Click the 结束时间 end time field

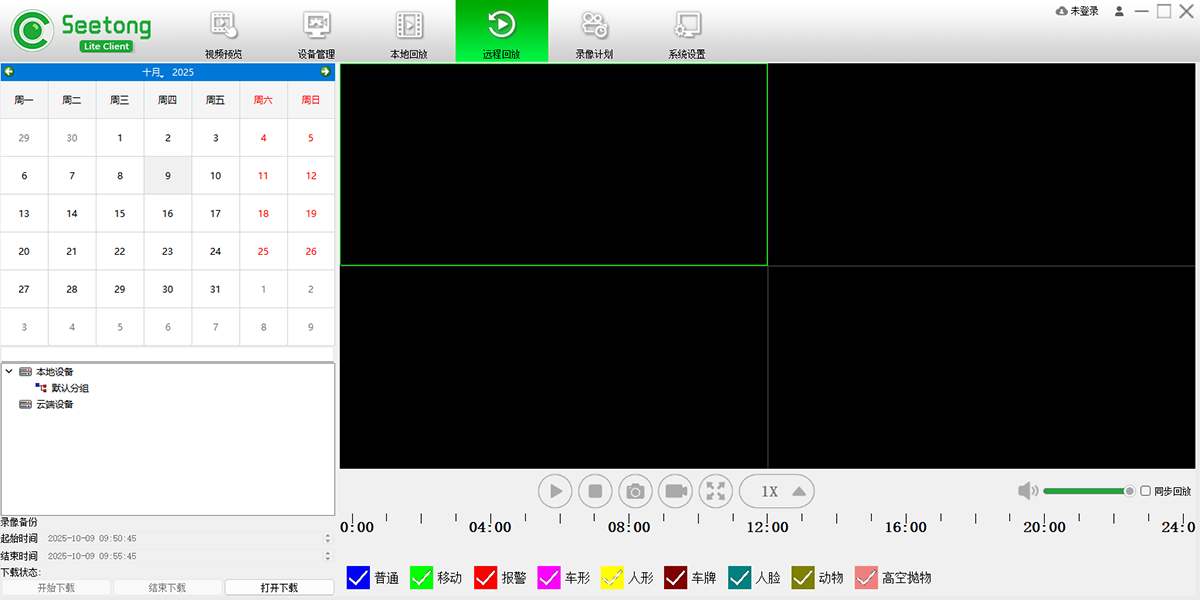(189, 556)
